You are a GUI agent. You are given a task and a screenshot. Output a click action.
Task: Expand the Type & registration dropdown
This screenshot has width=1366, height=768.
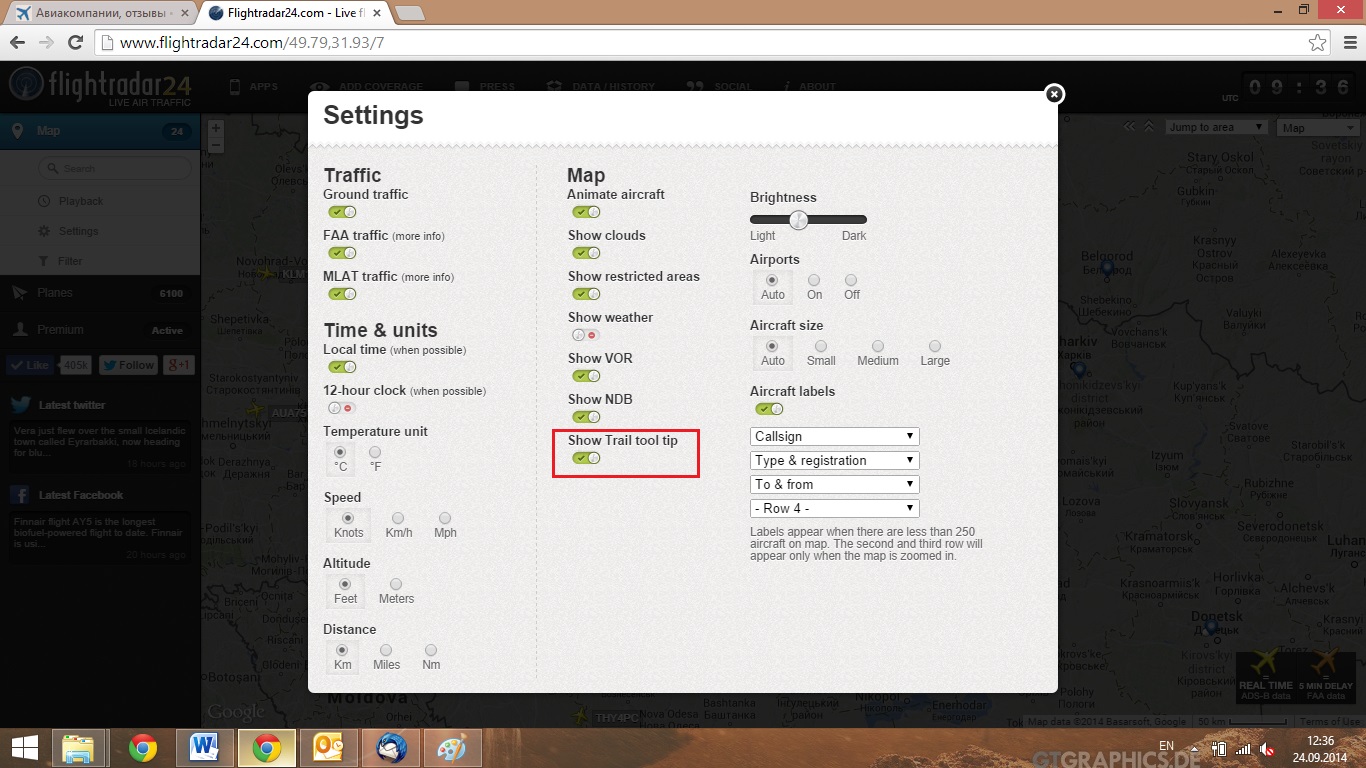pos(834,460)
